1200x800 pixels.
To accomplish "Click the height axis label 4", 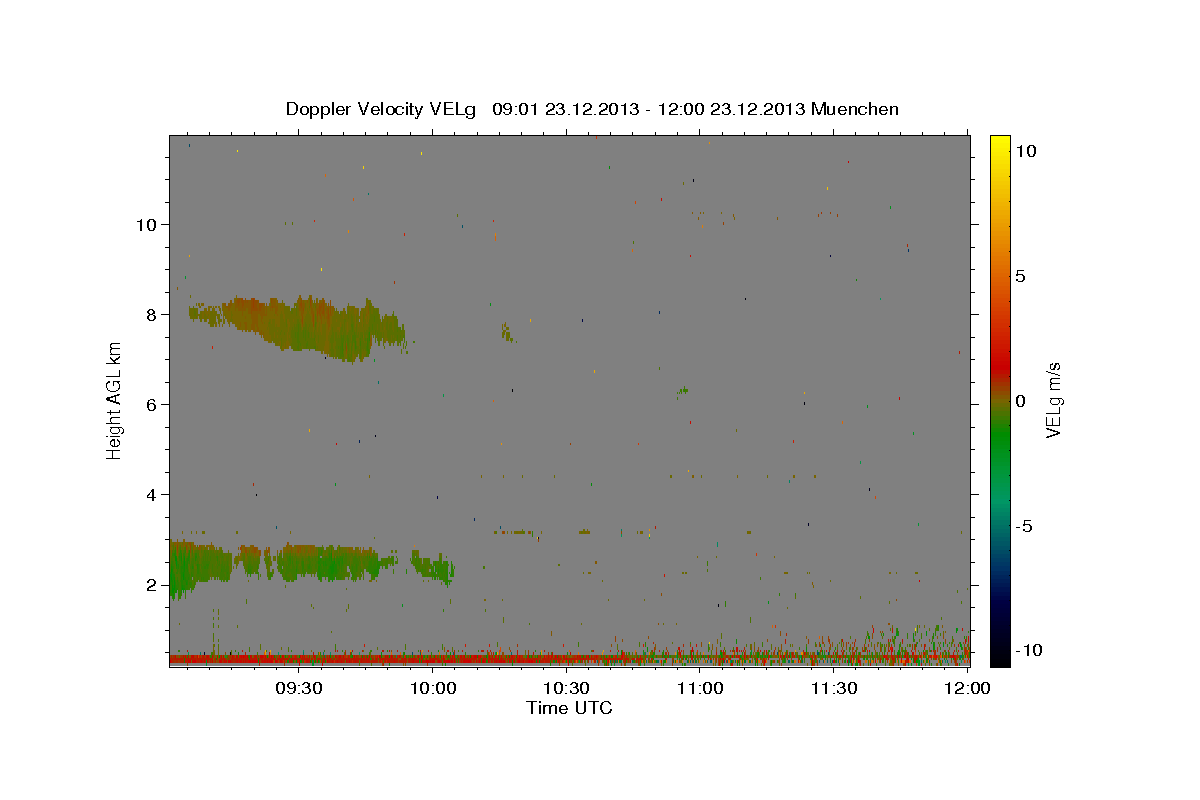I will [152, 495].
